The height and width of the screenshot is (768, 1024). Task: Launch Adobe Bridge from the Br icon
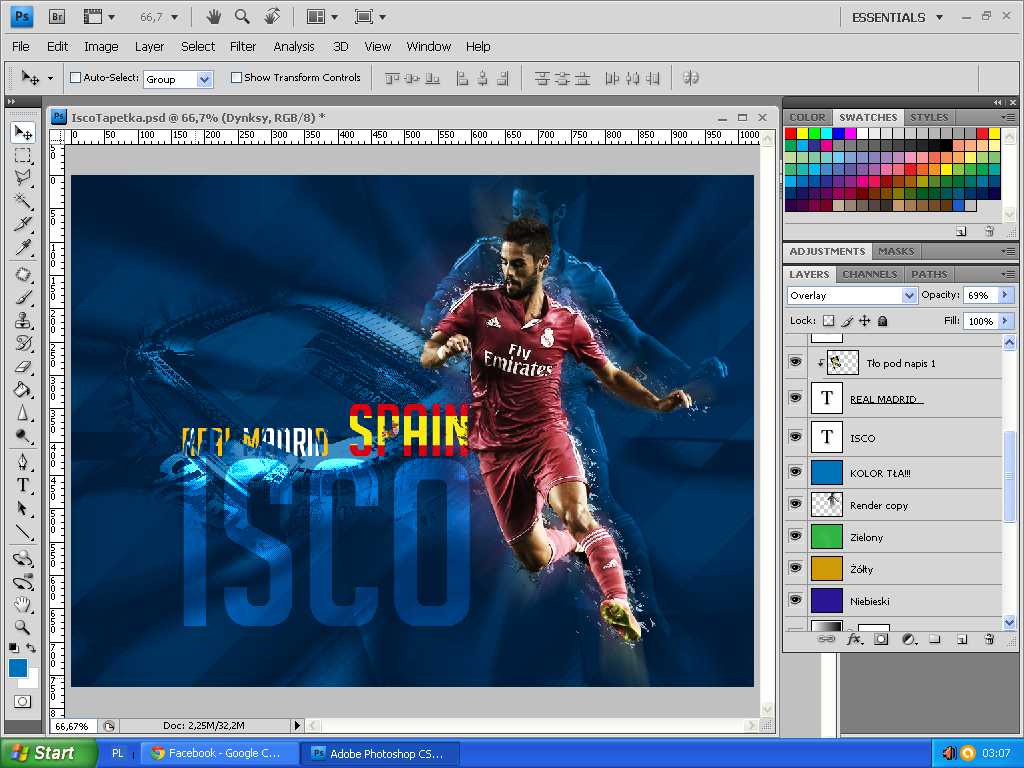click(57, 17)
